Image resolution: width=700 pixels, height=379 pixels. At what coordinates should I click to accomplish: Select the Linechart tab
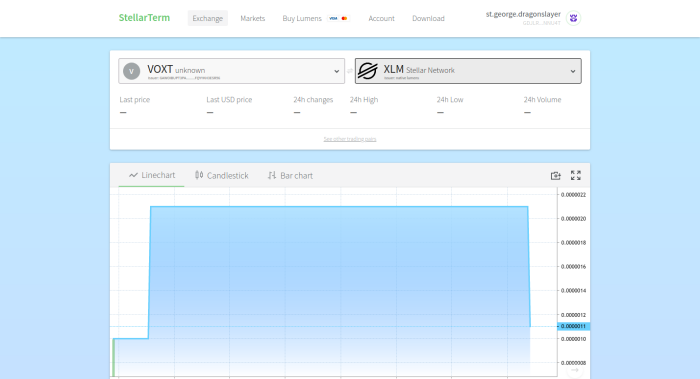(151, 175)
